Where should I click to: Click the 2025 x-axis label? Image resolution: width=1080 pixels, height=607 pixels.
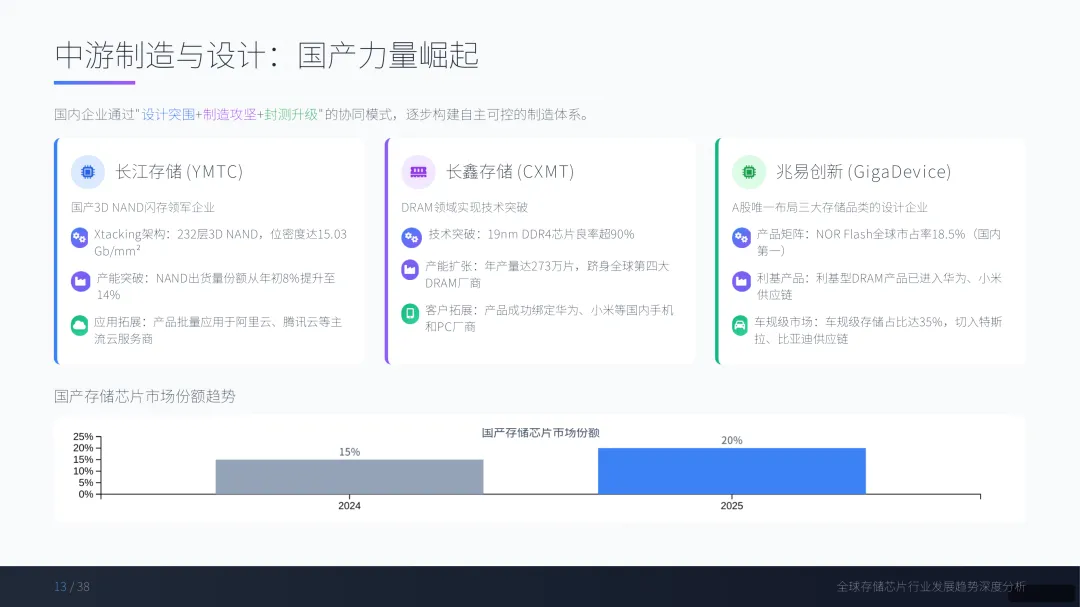tap(731, 506)
